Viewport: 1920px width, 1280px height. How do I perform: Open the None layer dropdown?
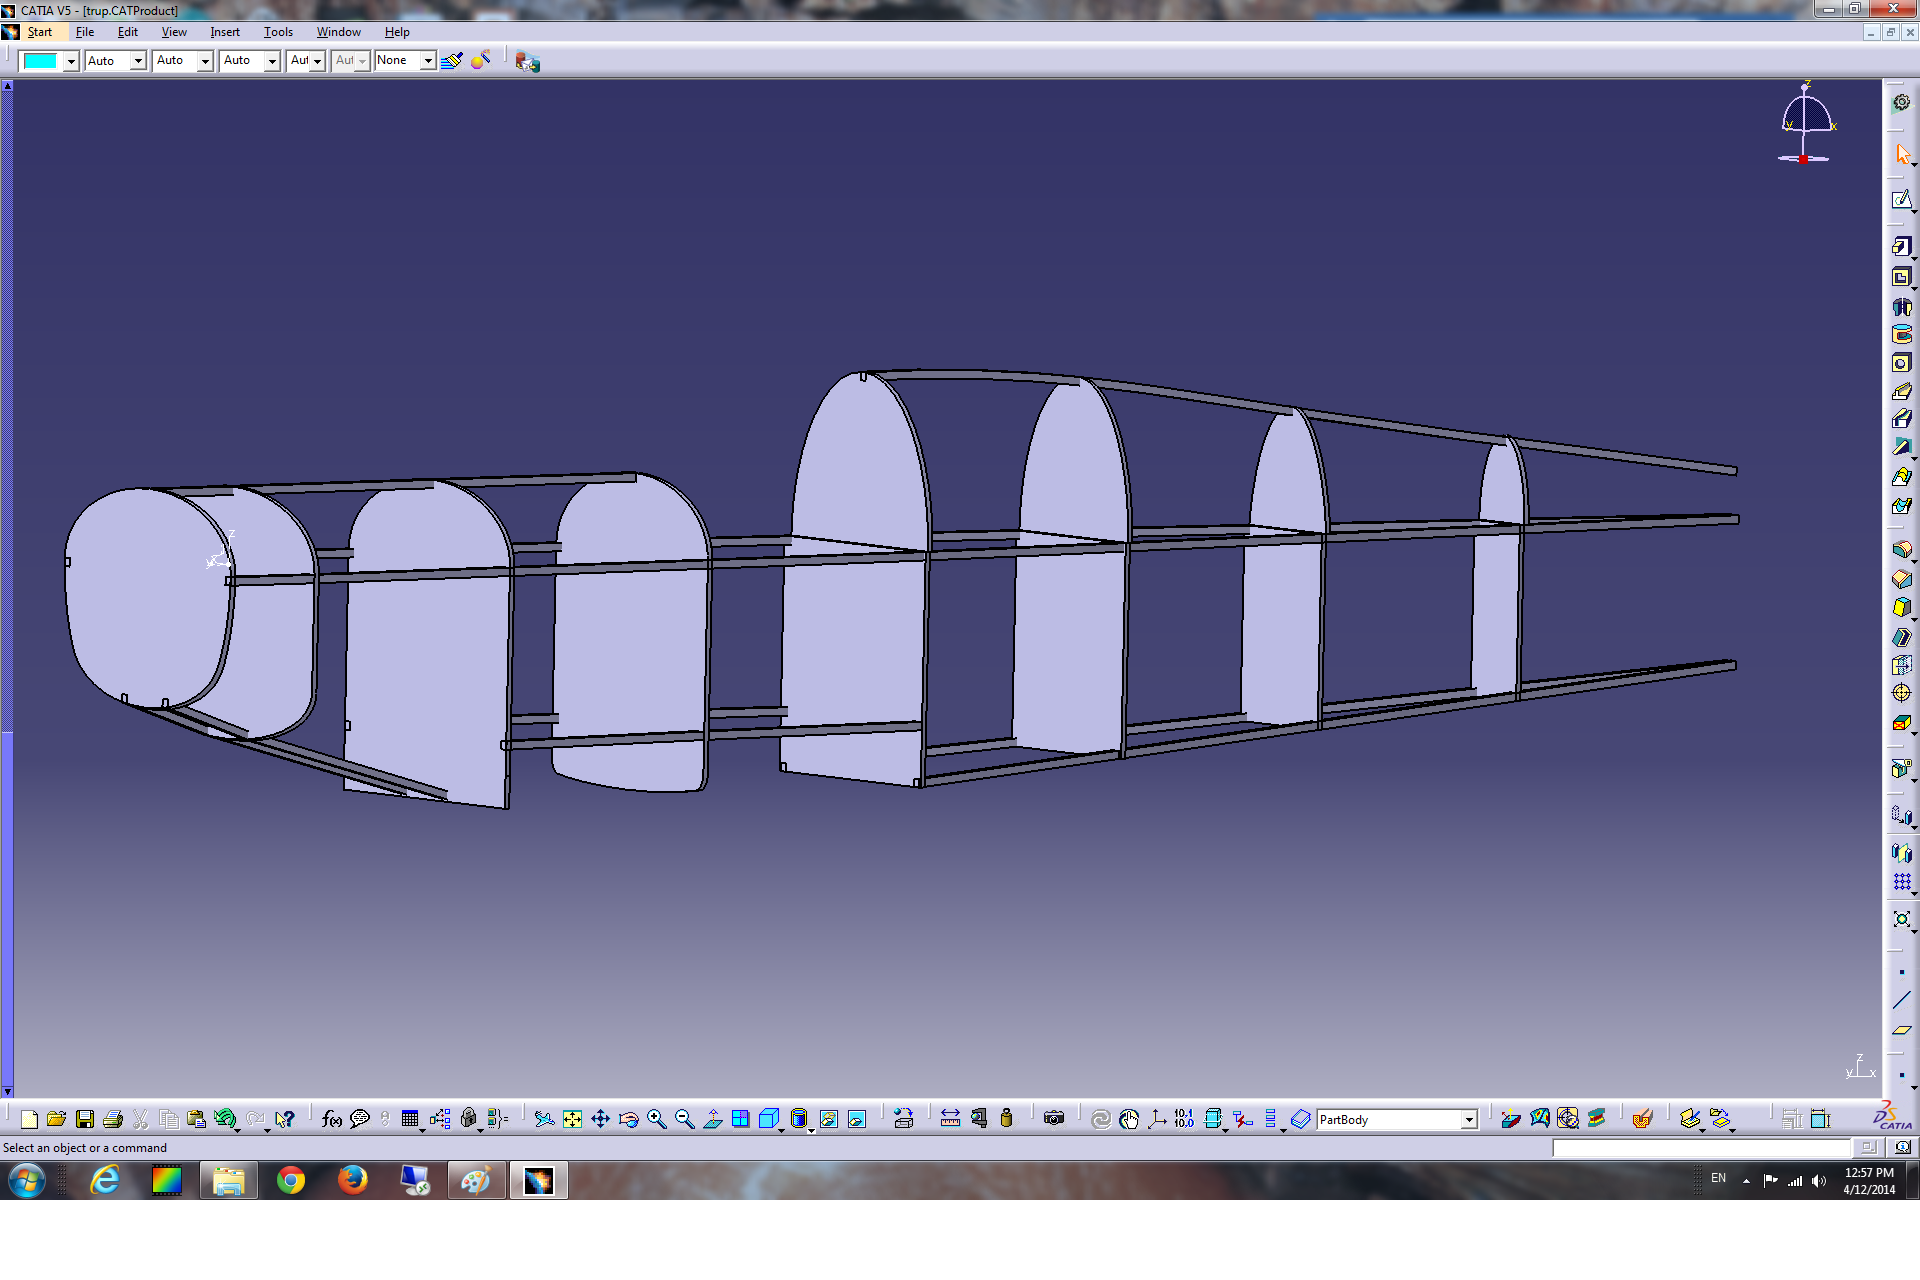coord(427,61)
